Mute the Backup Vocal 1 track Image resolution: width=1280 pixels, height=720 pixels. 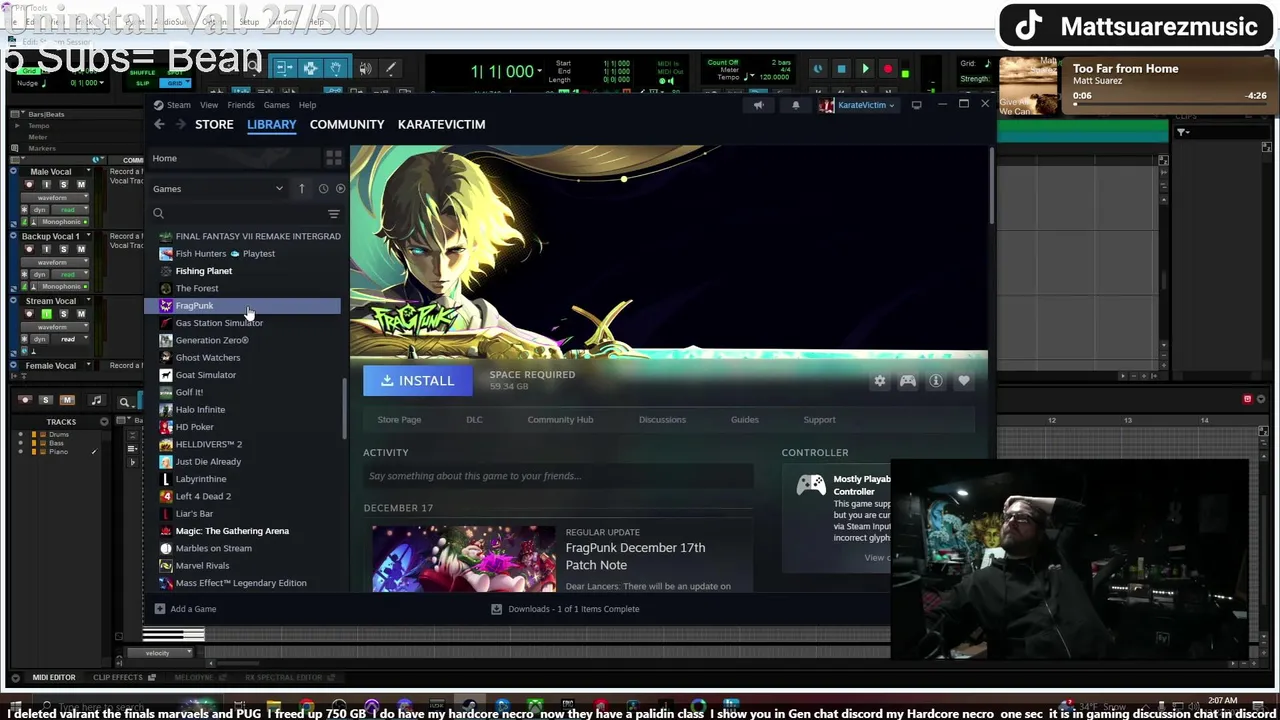81,249
